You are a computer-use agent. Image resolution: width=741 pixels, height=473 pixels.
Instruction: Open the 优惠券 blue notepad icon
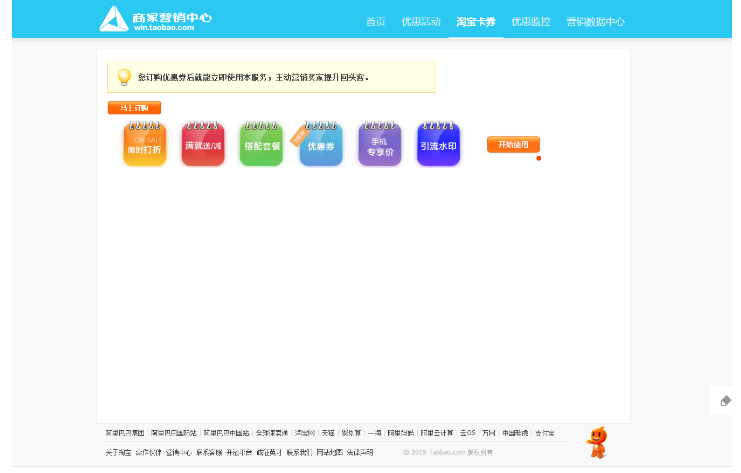click(x=320, y=144)
